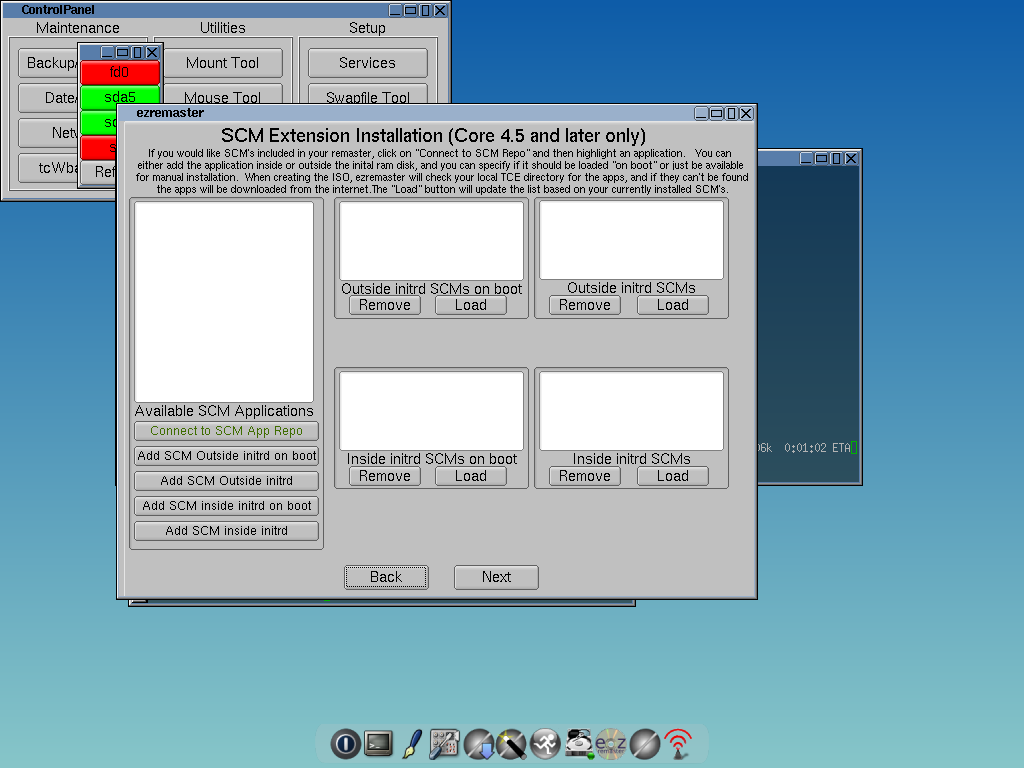The width and height of the screenshot is (1024, 768).
Task: Click the magic wand dock icon
Action: pos(511,743)
